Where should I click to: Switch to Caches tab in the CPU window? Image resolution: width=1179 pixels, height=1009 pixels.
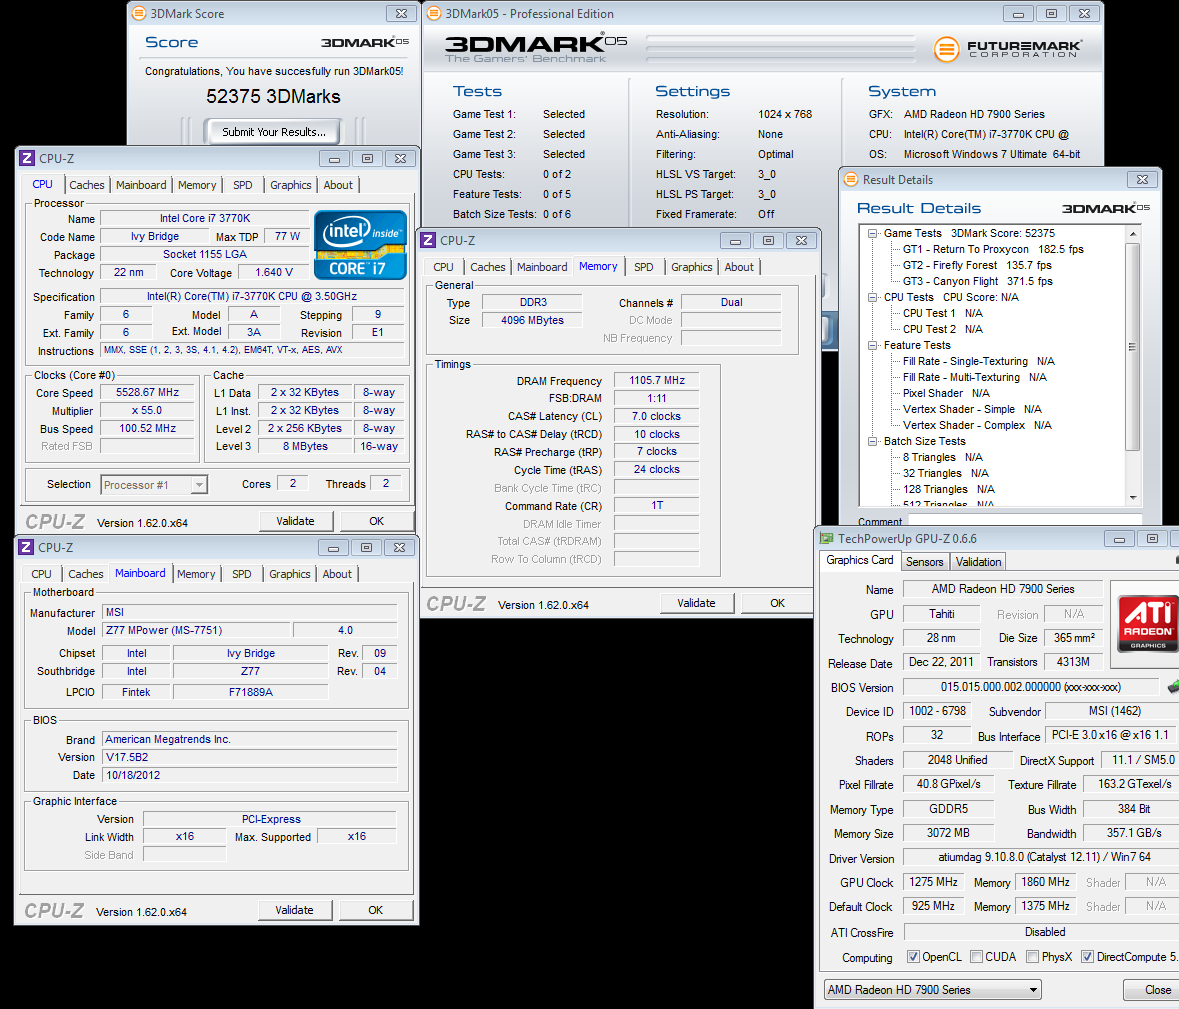point(86,185)
